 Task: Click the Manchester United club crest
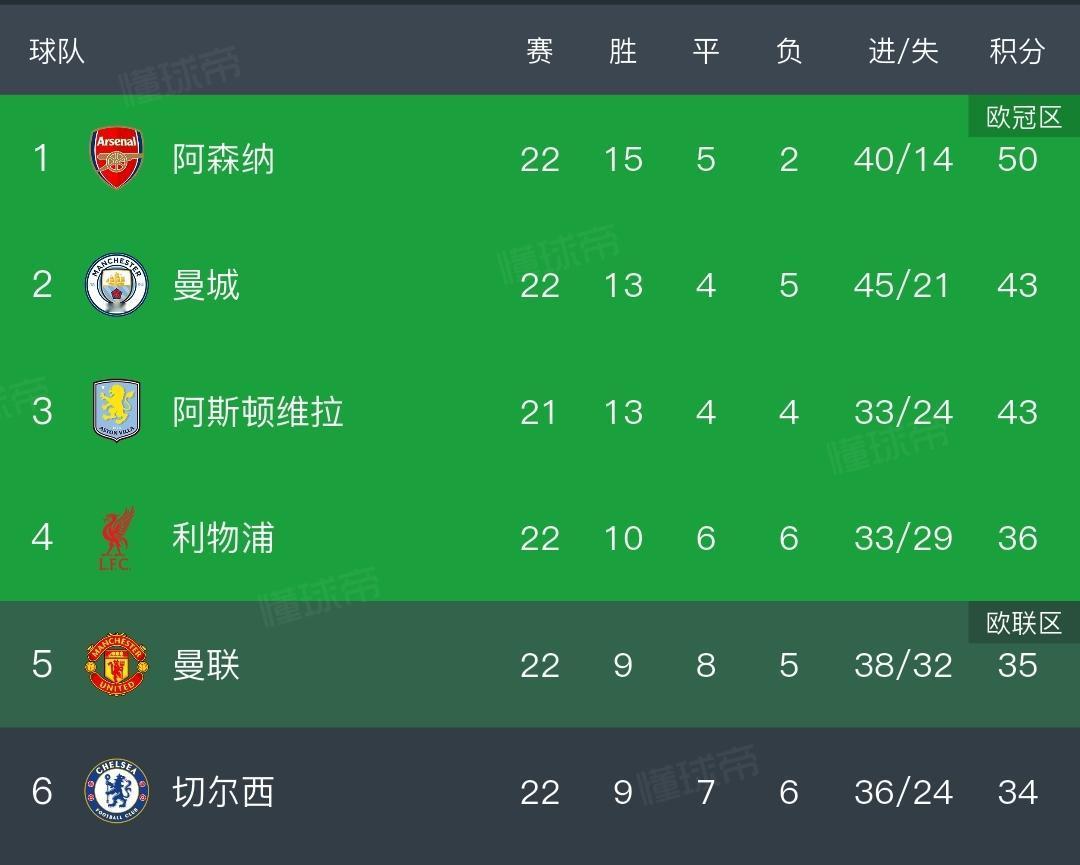[x=117, y=664]
